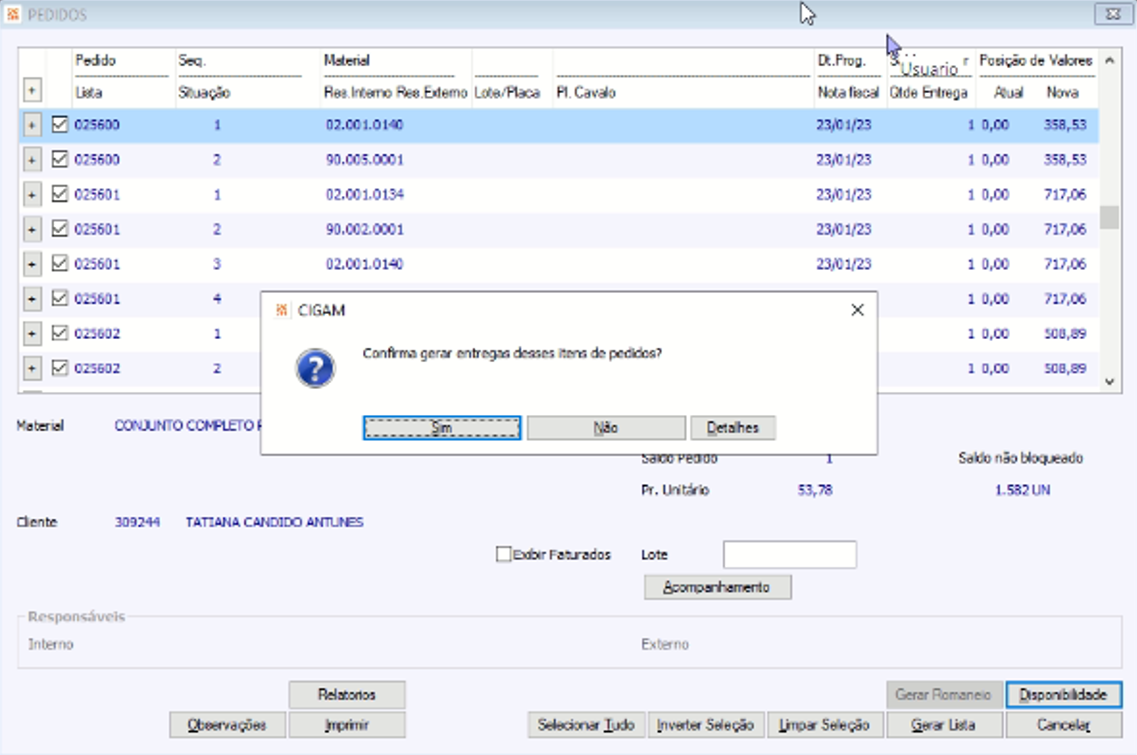Click the Lote input field
1137x755 pixels.
790,555
